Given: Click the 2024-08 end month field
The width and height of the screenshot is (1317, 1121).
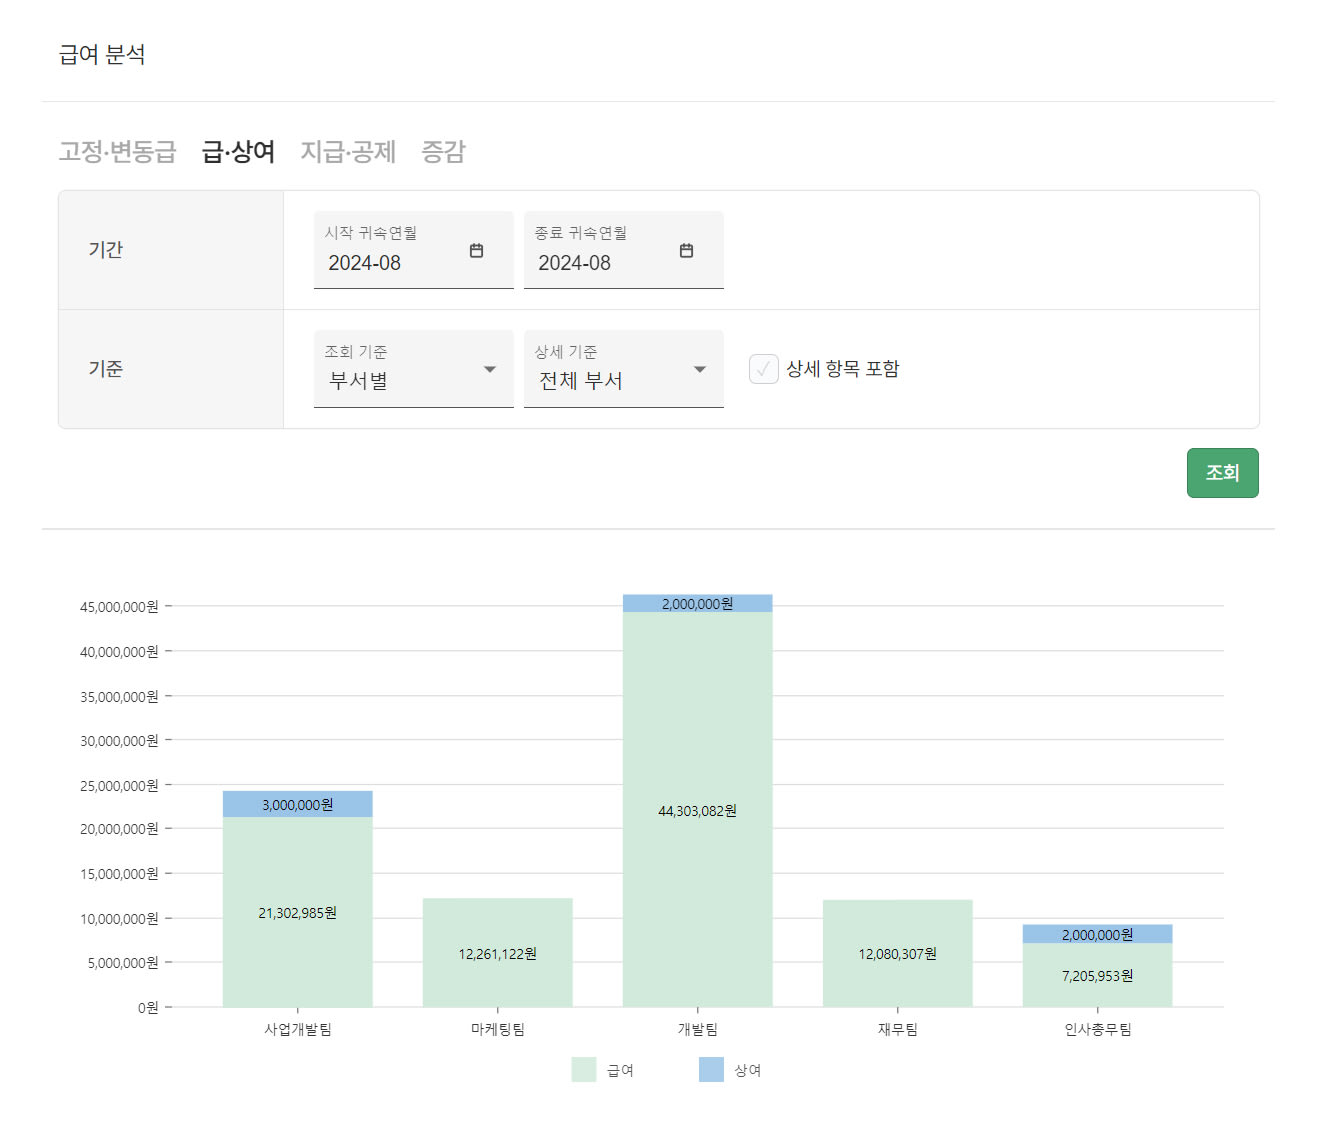Looking at the screenshot, I should 623,250.
